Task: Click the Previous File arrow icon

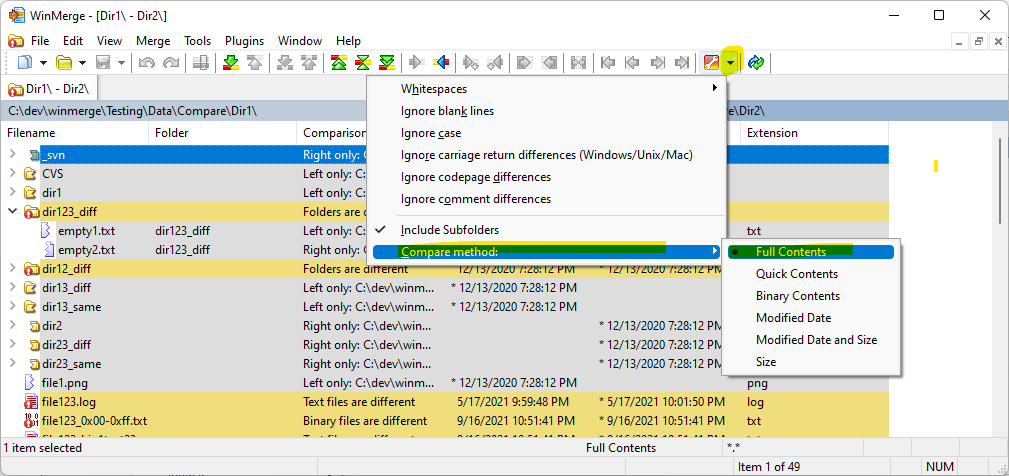Action: click(x=632, y=62)
